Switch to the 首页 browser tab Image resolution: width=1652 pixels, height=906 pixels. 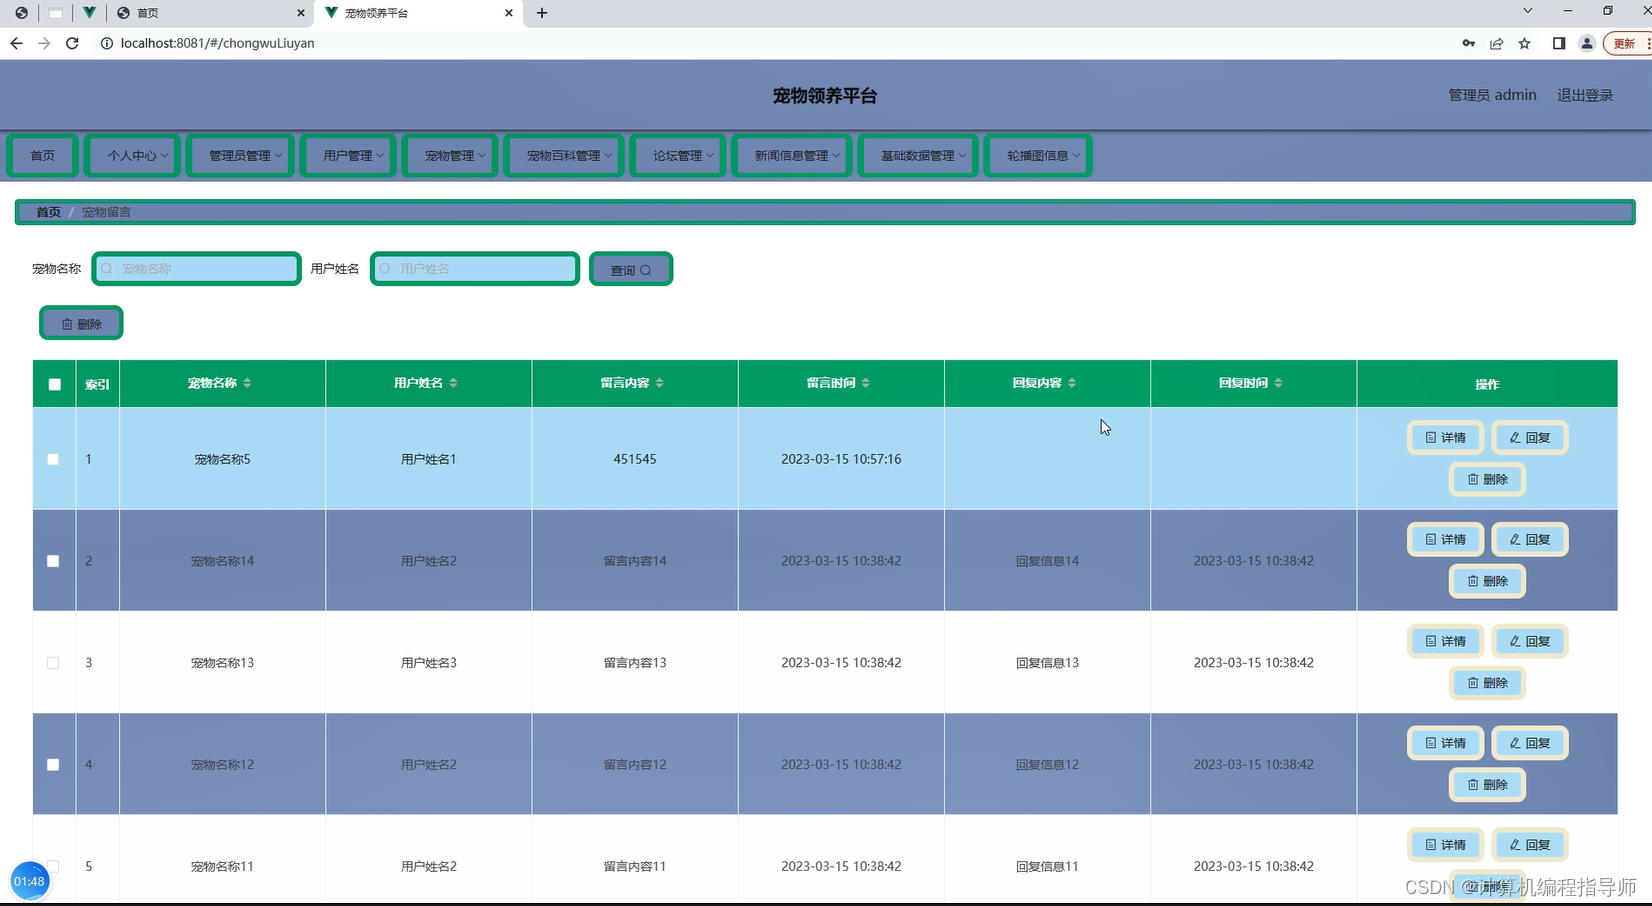(x=210, y=13)
